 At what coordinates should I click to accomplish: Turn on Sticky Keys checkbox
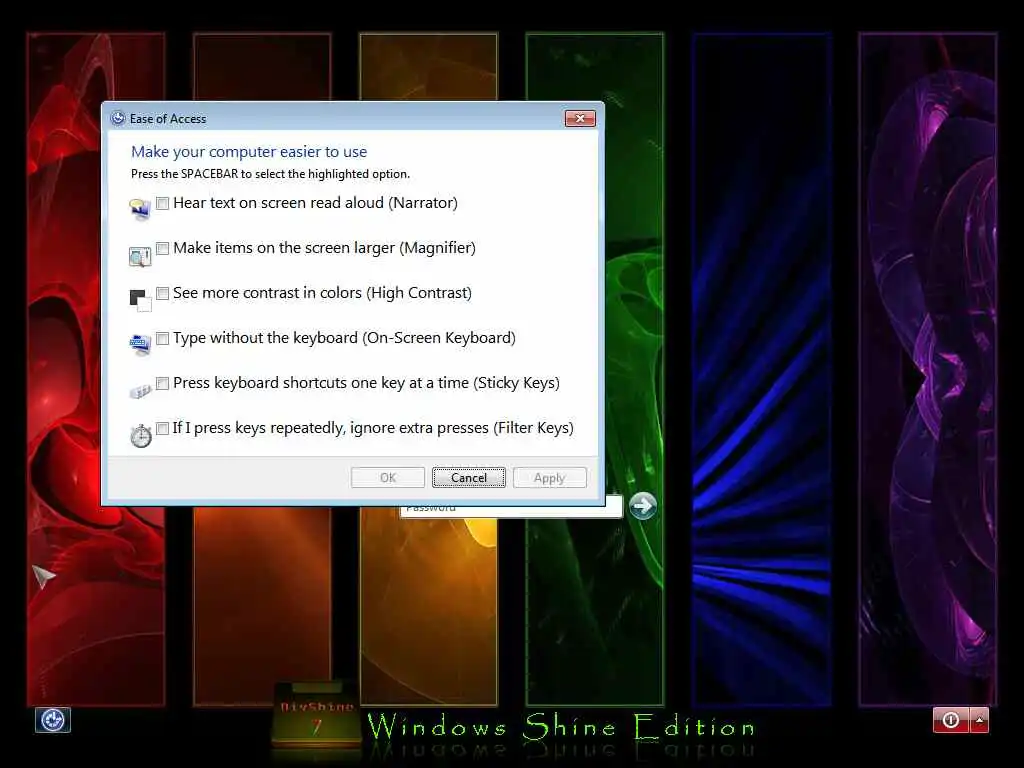(x=163, y=383)
